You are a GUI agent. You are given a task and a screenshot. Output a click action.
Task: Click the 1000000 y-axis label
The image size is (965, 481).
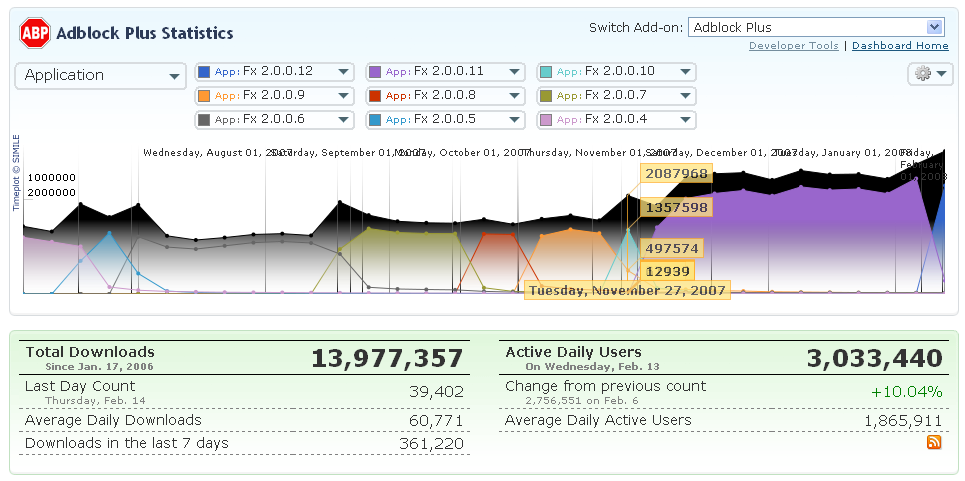pos(52,178)
